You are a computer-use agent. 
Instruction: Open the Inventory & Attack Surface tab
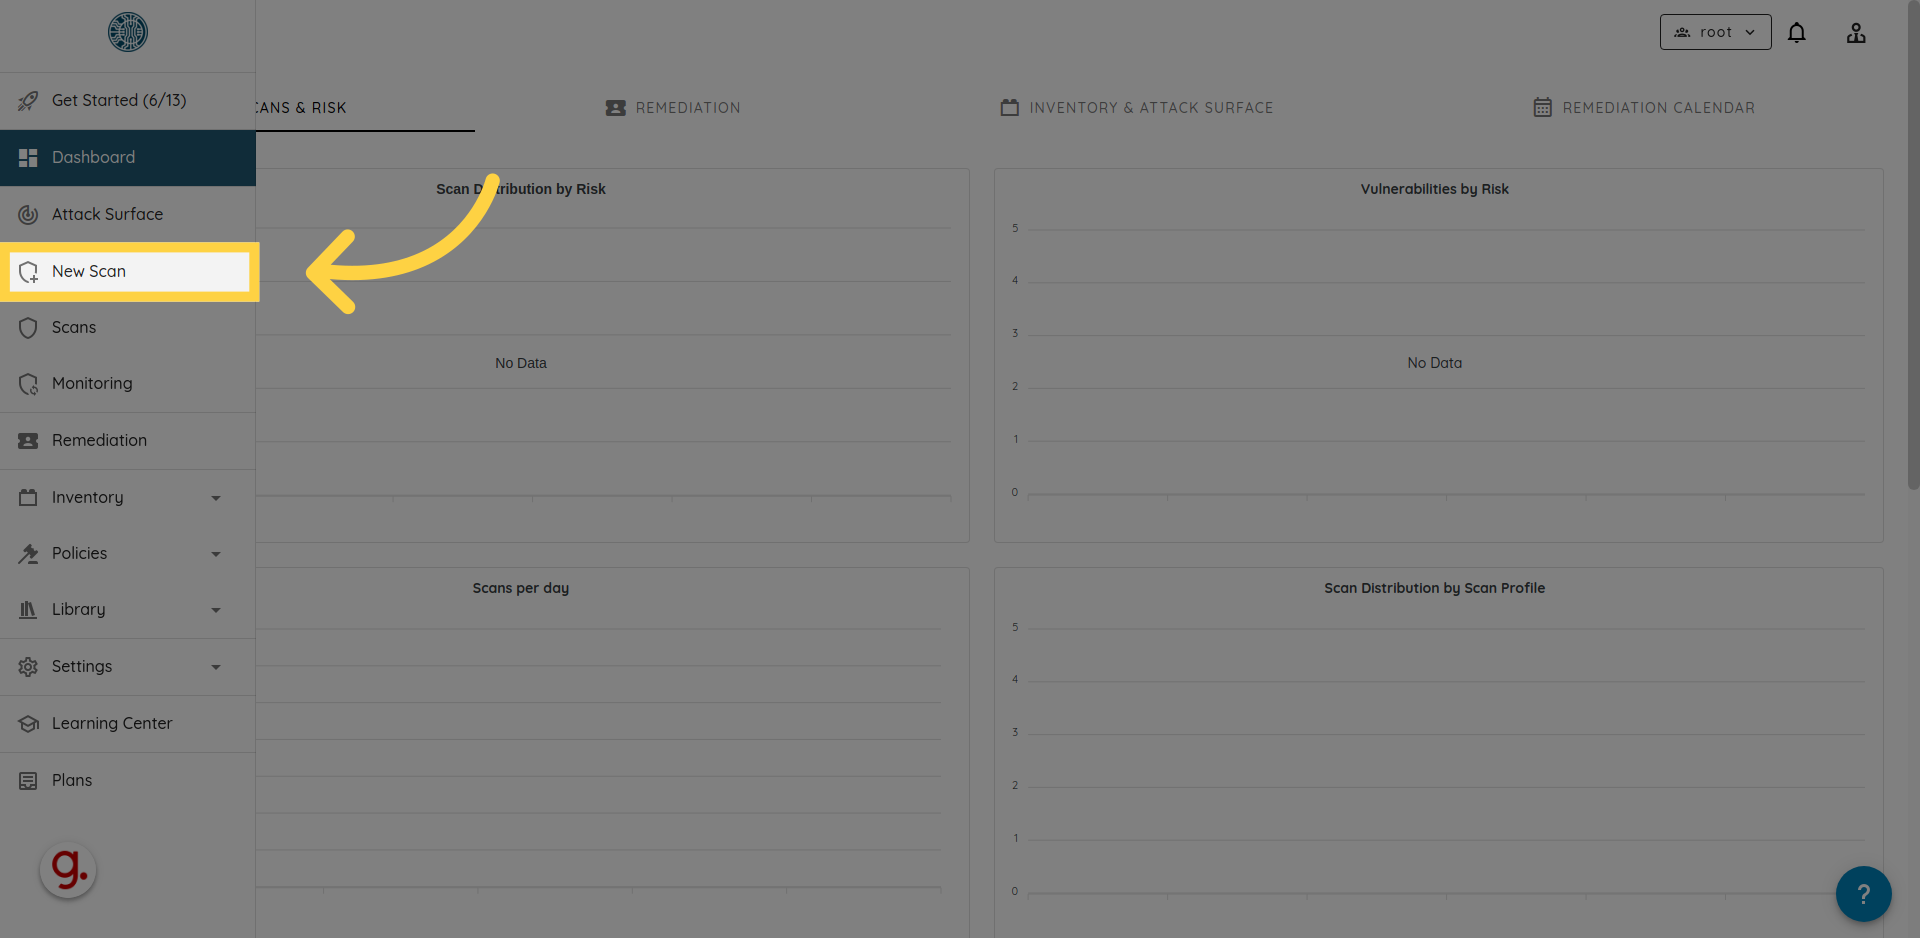click(1137, 108)
